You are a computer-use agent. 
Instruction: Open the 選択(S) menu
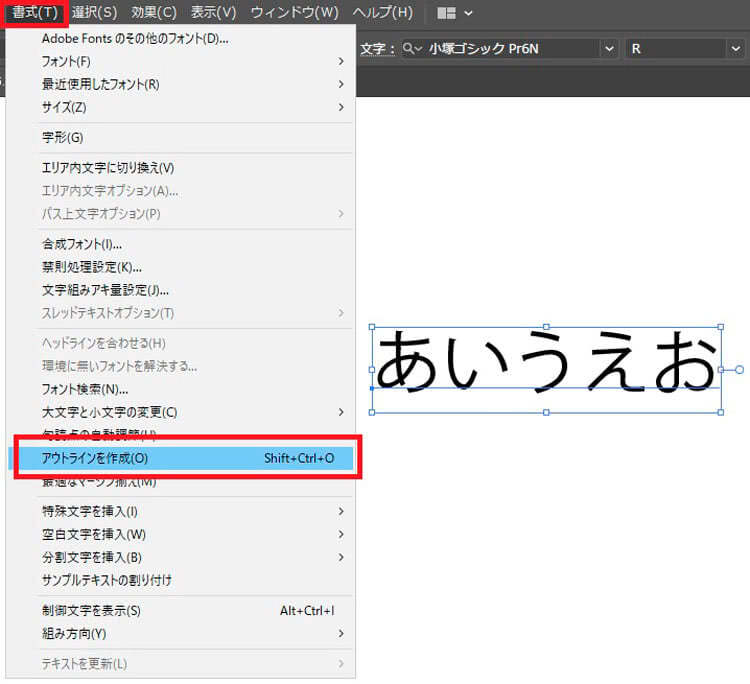(x=94, y=13)
